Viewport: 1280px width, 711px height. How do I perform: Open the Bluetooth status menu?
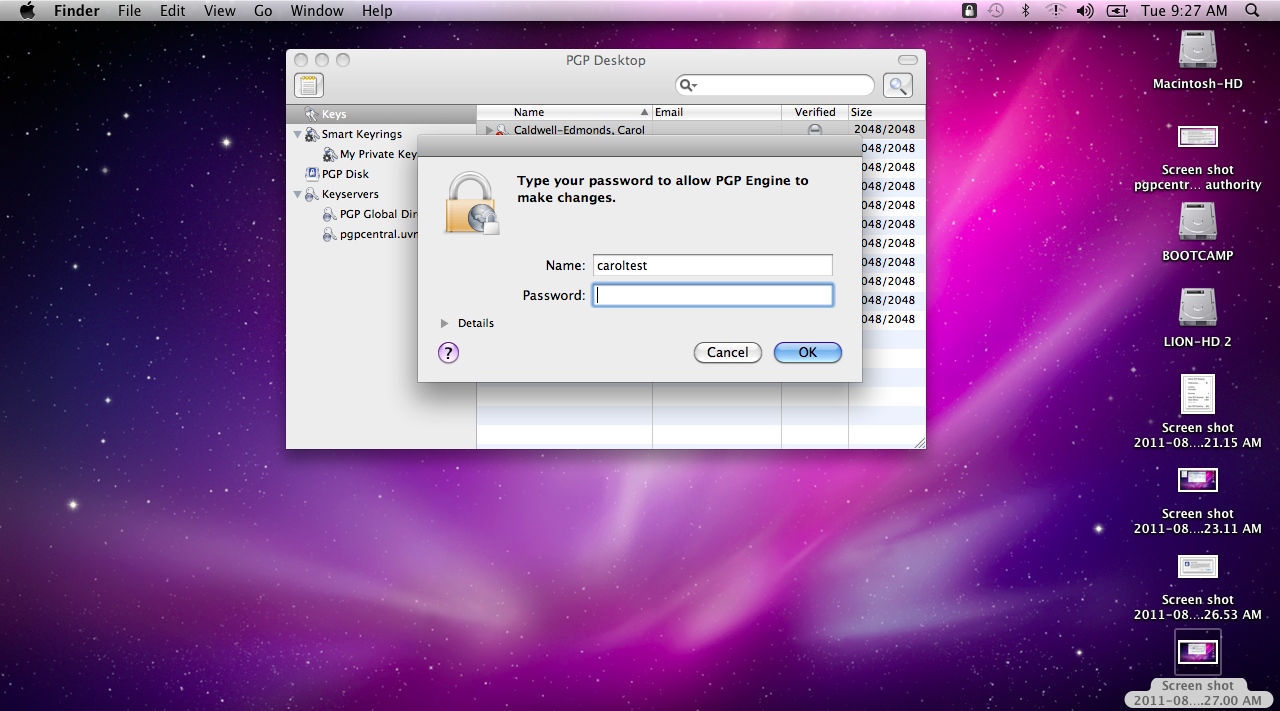click(x=1025, y=11)
